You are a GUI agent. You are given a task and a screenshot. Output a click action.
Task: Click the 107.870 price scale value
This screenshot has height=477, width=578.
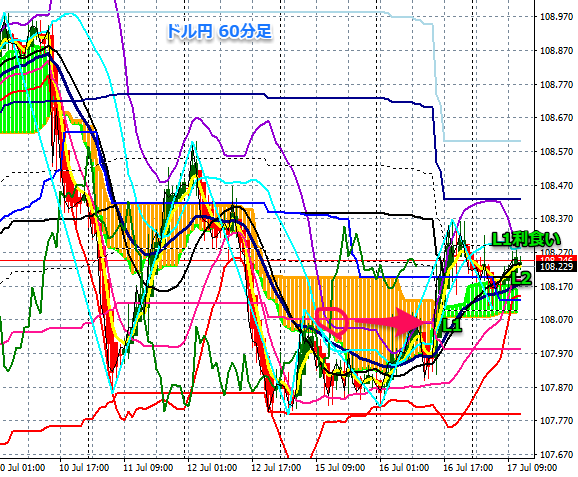coord(556,387)
